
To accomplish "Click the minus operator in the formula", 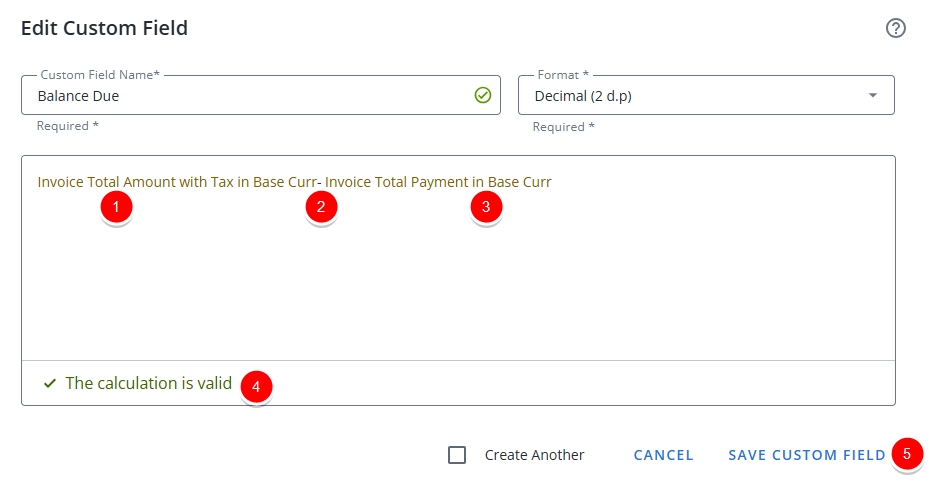I will click(x=319, y=182).
